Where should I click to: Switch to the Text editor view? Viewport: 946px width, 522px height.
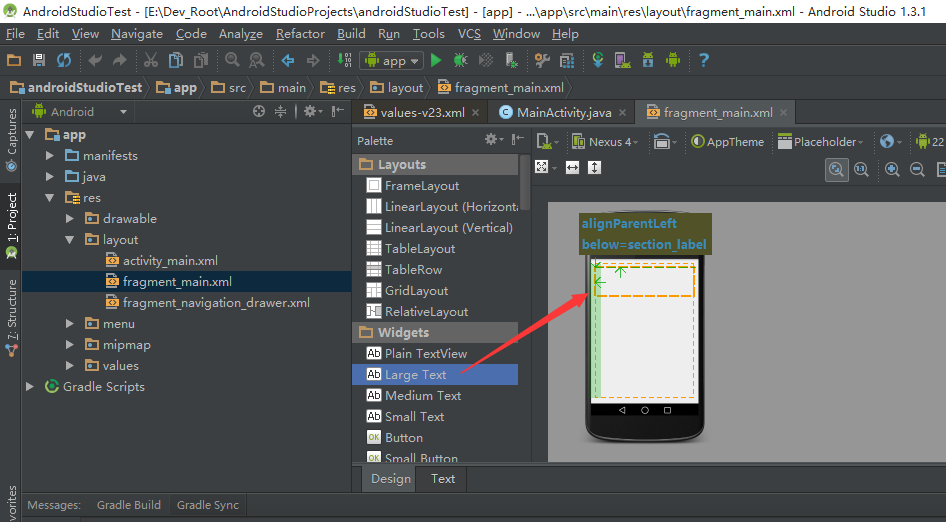click(x=443, y=479)
